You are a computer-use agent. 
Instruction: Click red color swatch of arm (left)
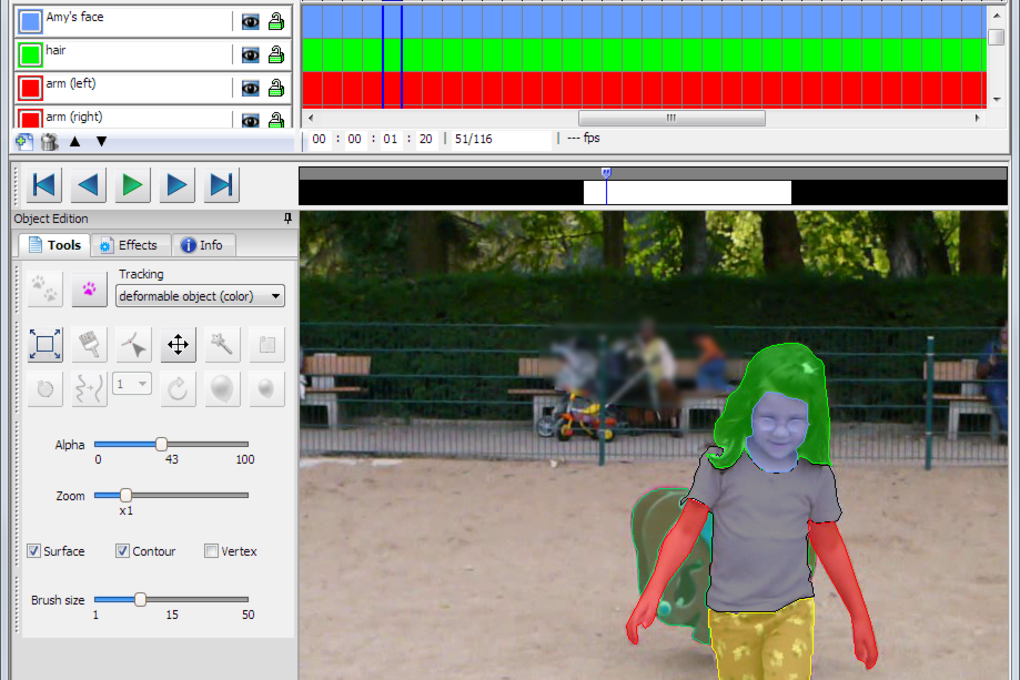tap(30, 88)
